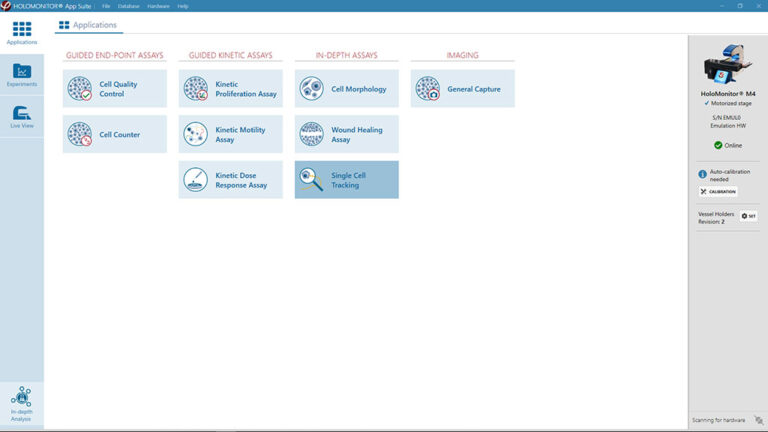Image resolution: width=768 pixels, height=432 pixels.
Task: Open the Database menu
Action: point(128,6)
